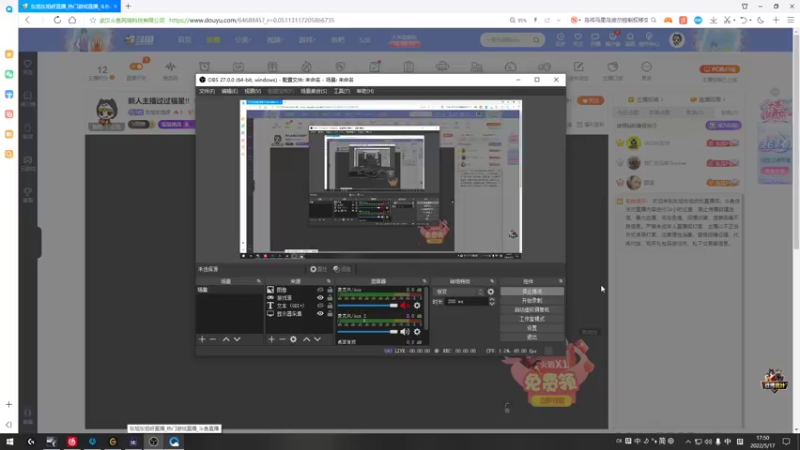The height and width of the screenshot is (450, 800).
Task: Expand the 分类 dropdown in Douyu nav
Action: point(242,40)
